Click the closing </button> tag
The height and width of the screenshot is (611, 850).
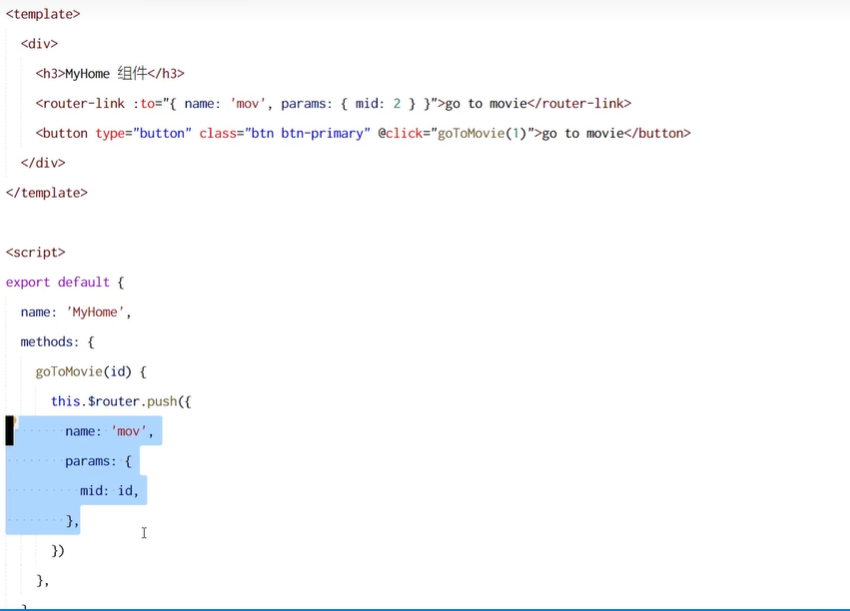658,133
